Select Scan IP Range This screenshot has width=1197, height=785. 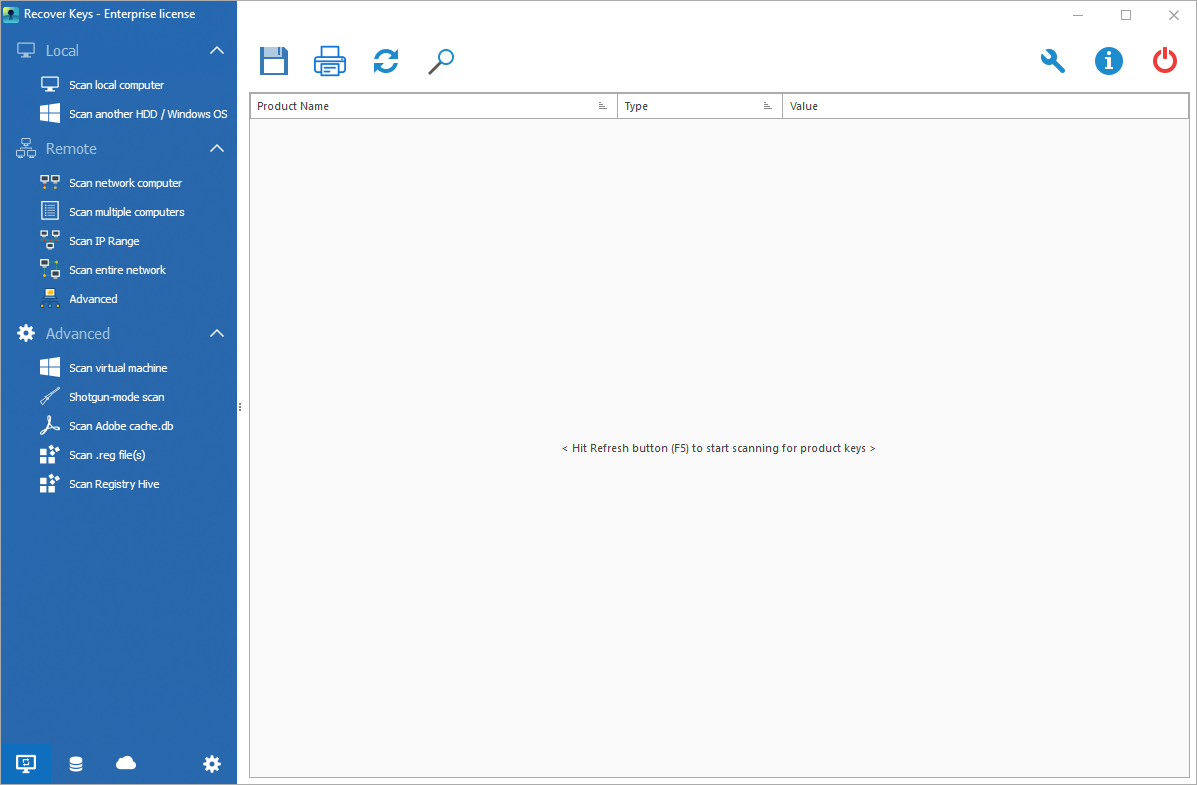pyautogui.click(x=104, y=241)
